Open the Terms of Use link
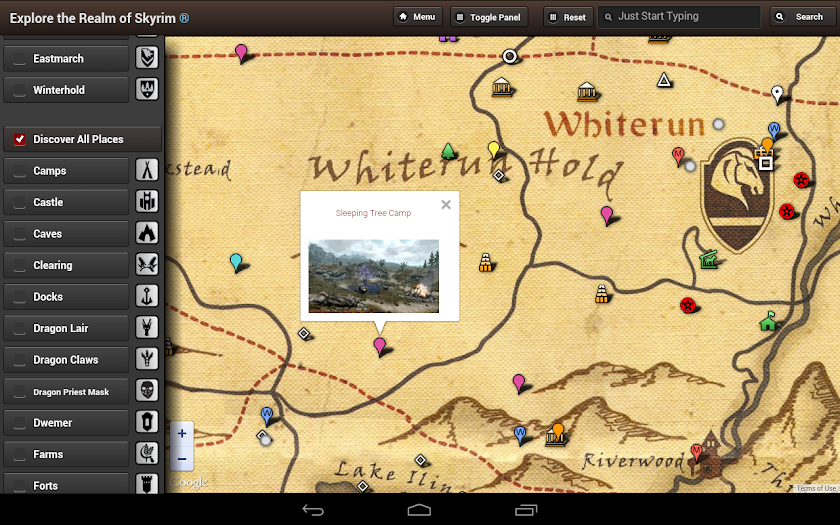840x525 pixels. click(x=815, y=488)
